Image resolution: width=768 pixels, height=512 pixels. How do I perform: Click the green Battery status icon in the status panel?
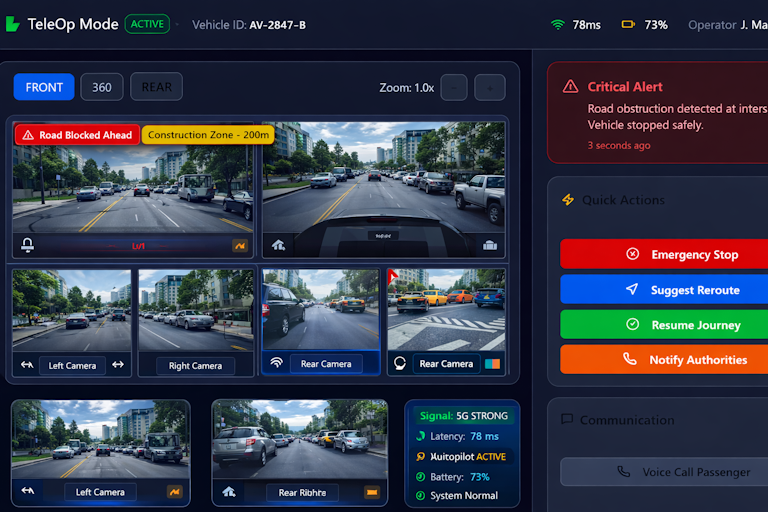pos(420,477)
